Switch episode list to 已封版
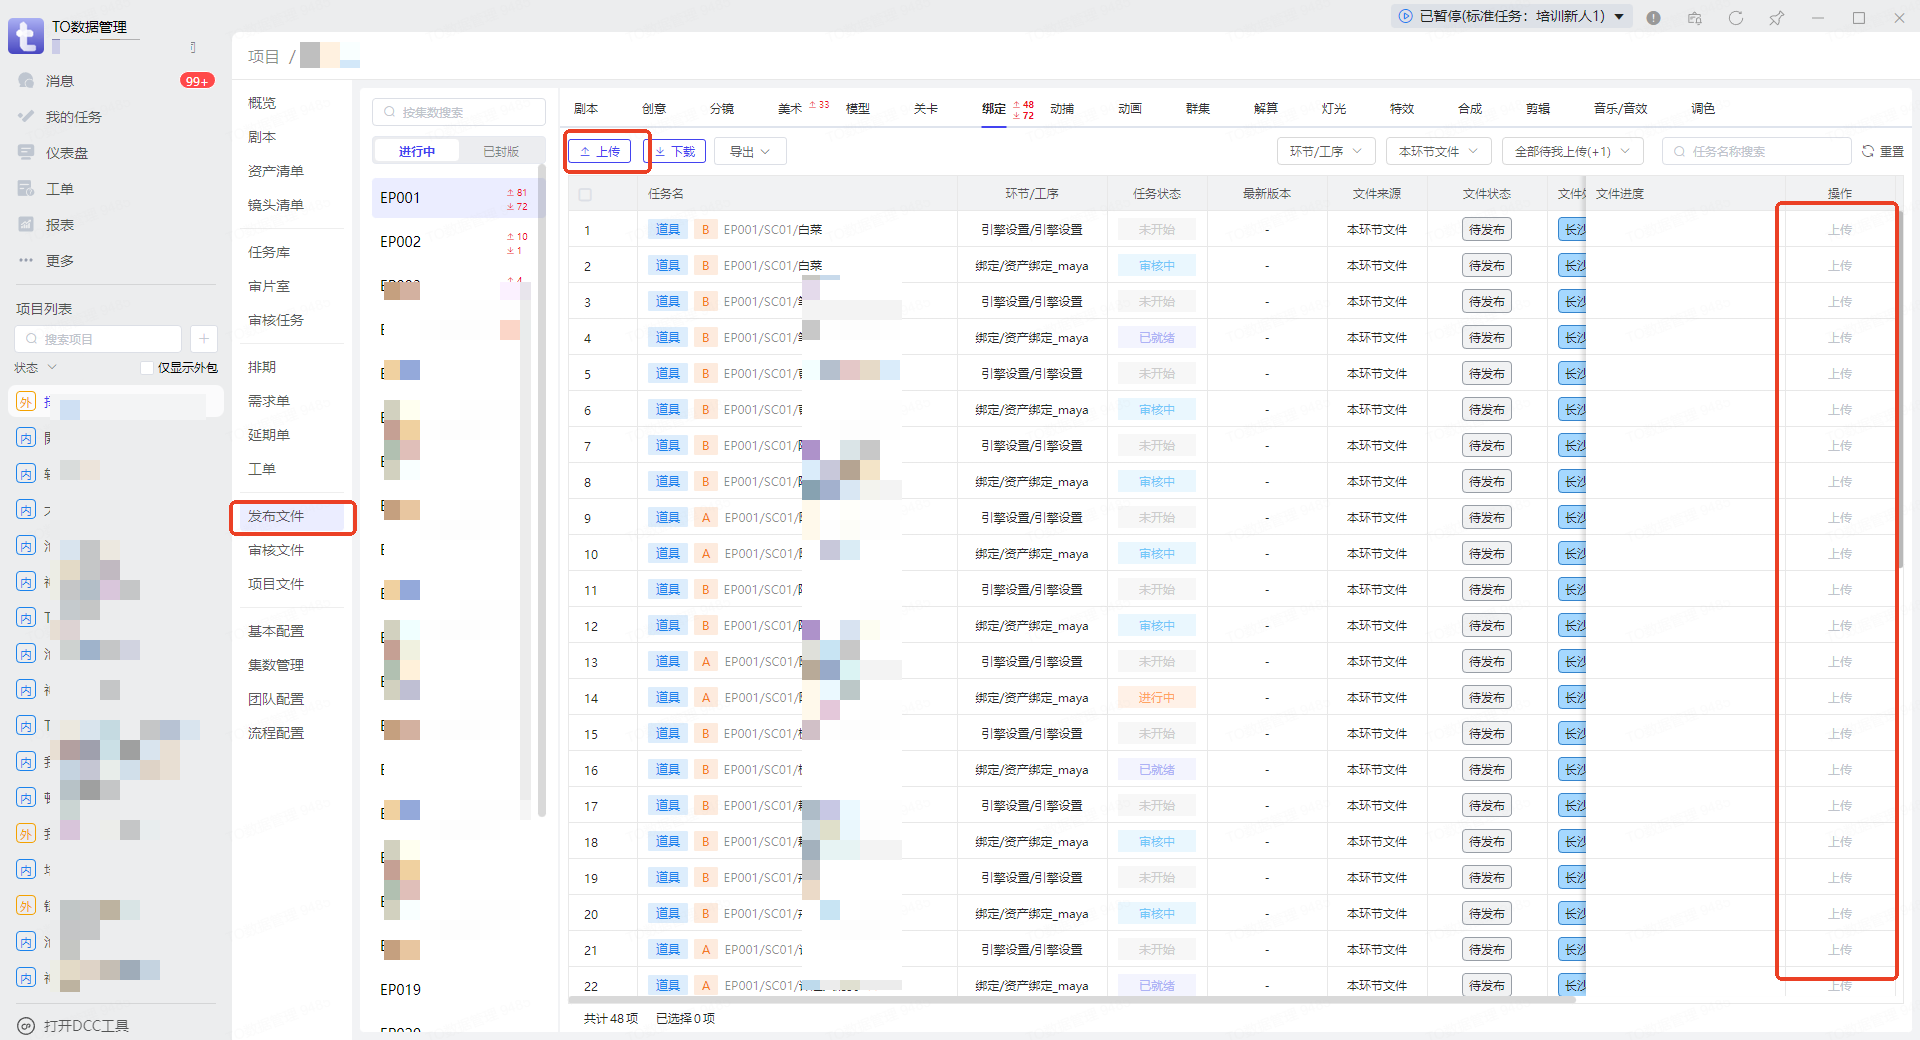This screenshot has height=1040, width=1920. click(500, 151)
